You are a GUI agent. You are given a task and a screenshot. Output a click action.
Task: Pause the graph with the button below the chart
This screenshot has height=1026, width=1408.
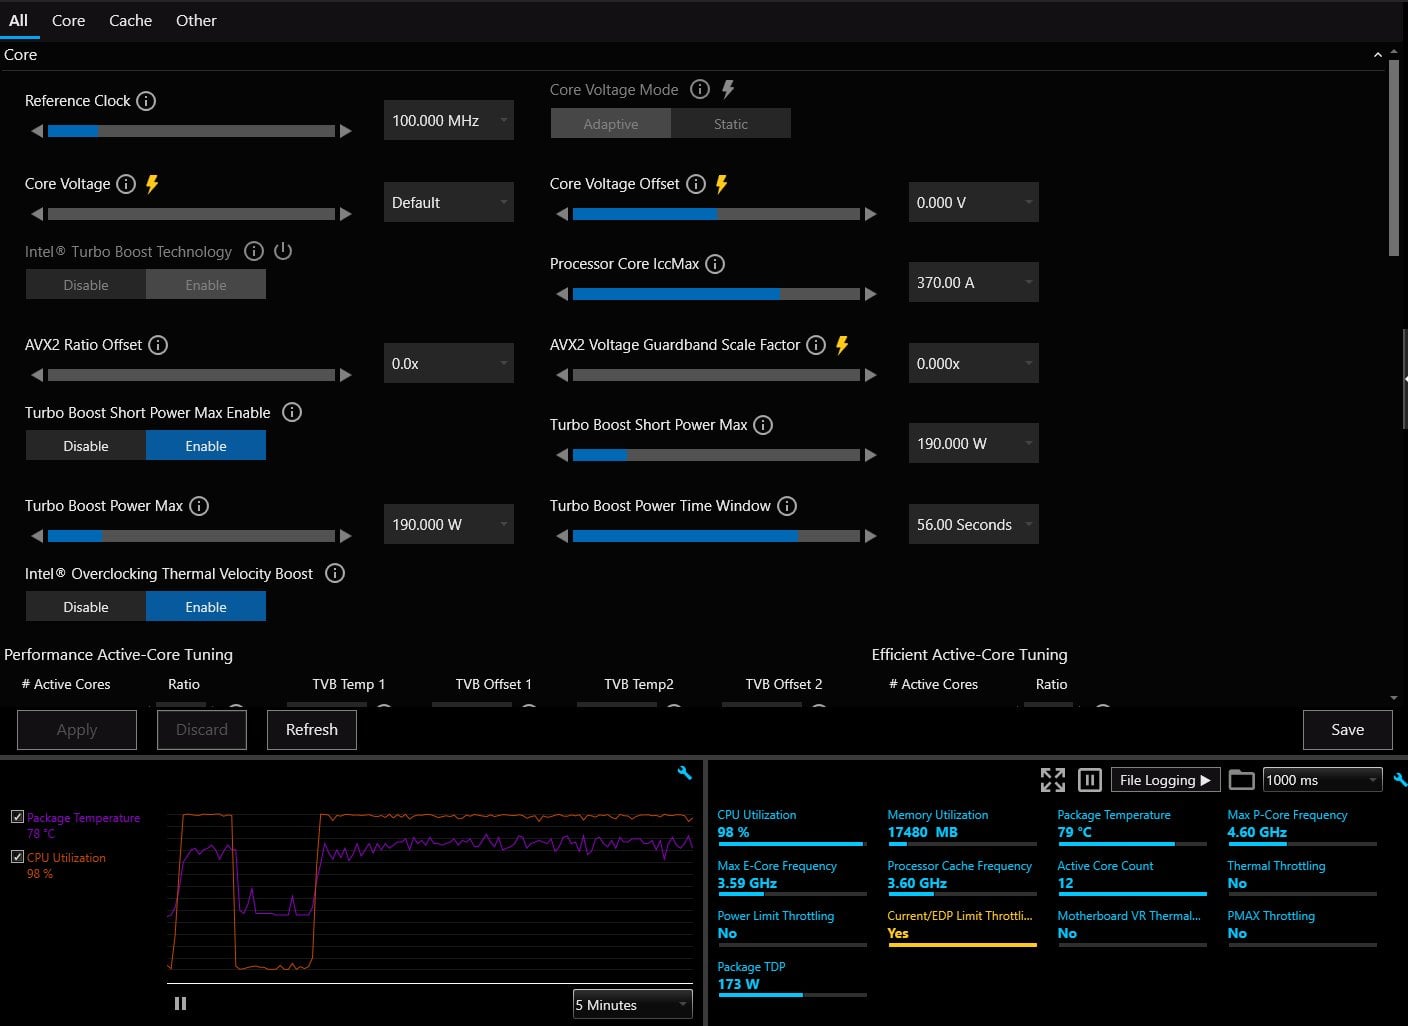[x=181, y=1003]
